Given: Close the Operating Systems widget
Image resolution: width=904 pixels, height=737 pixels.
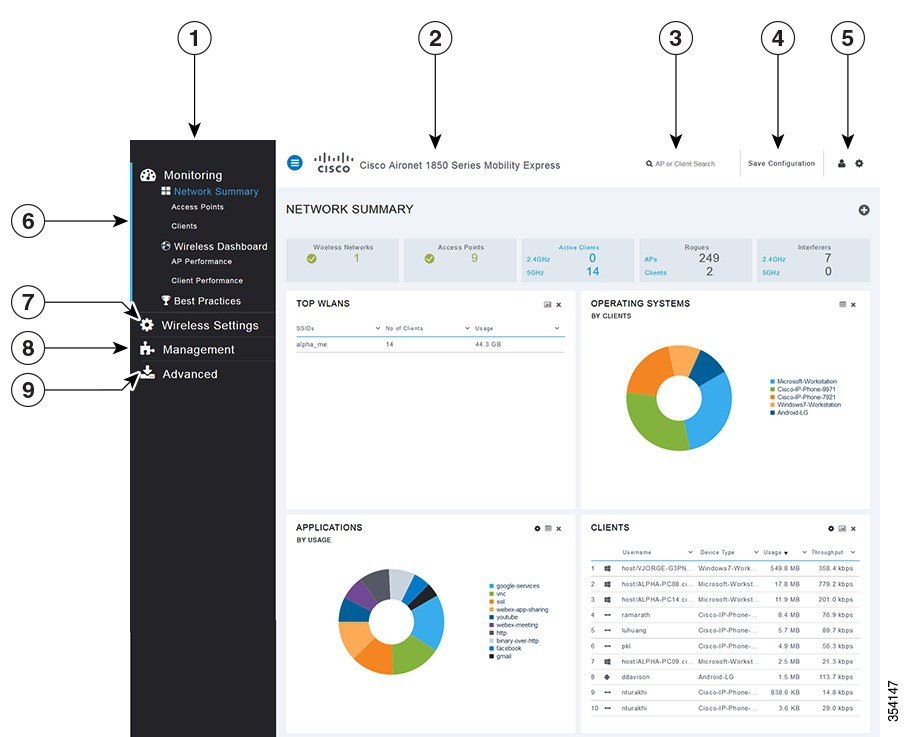Looking at the screenshot, I should (x=853, y=304).
